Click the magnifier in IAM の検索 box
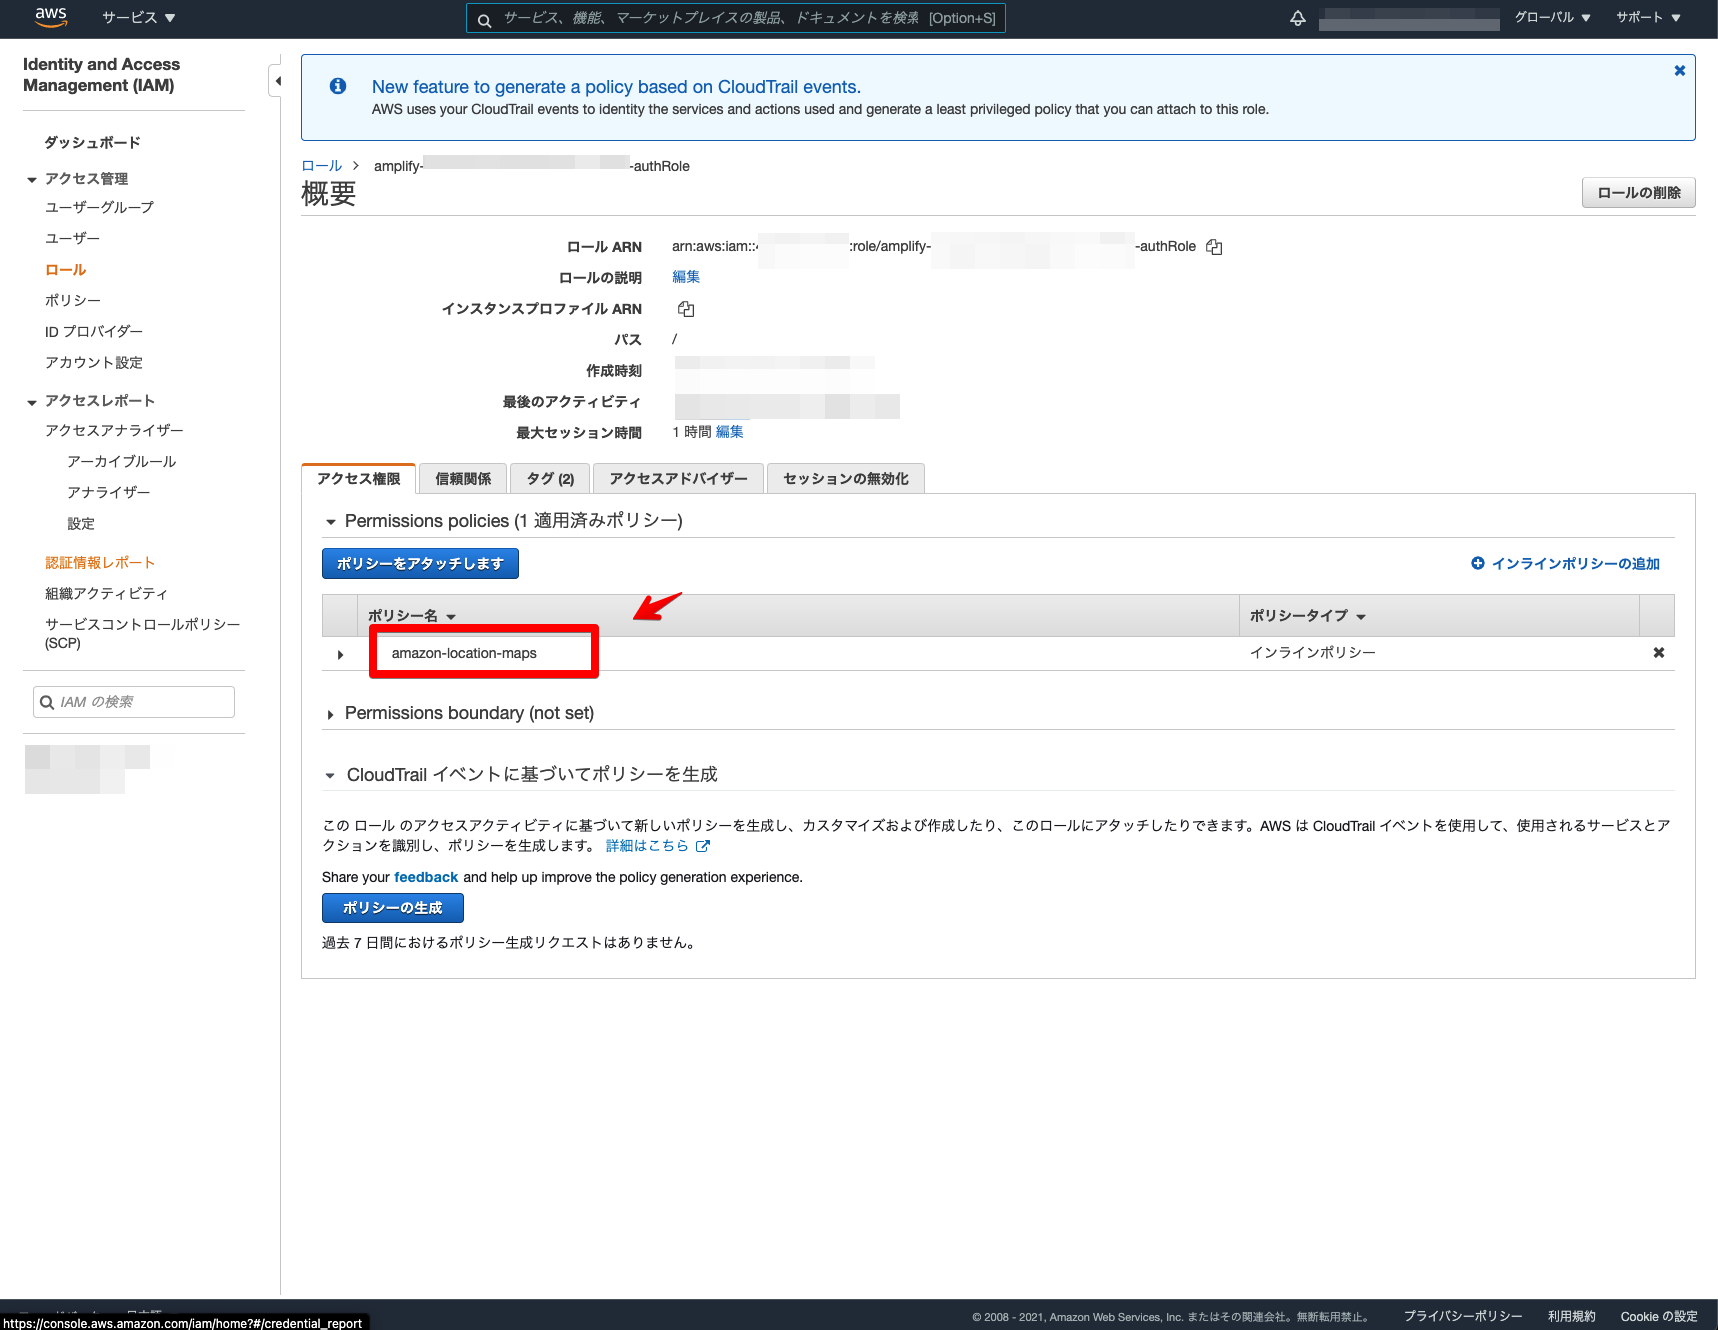The image size is (1718, 1330). pos(48,702)
